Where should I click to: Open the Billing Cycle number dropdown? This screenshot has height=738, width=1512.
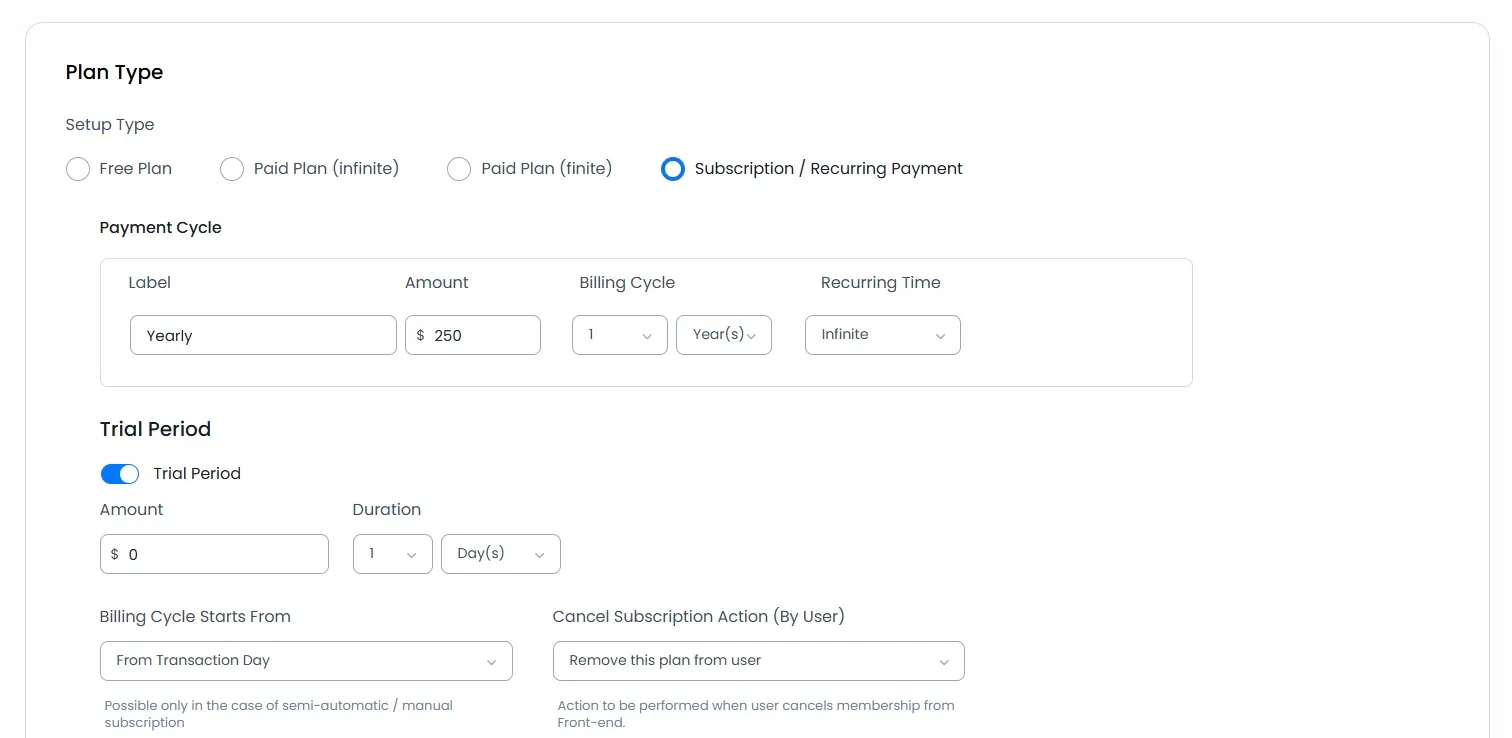coord(619,335)
